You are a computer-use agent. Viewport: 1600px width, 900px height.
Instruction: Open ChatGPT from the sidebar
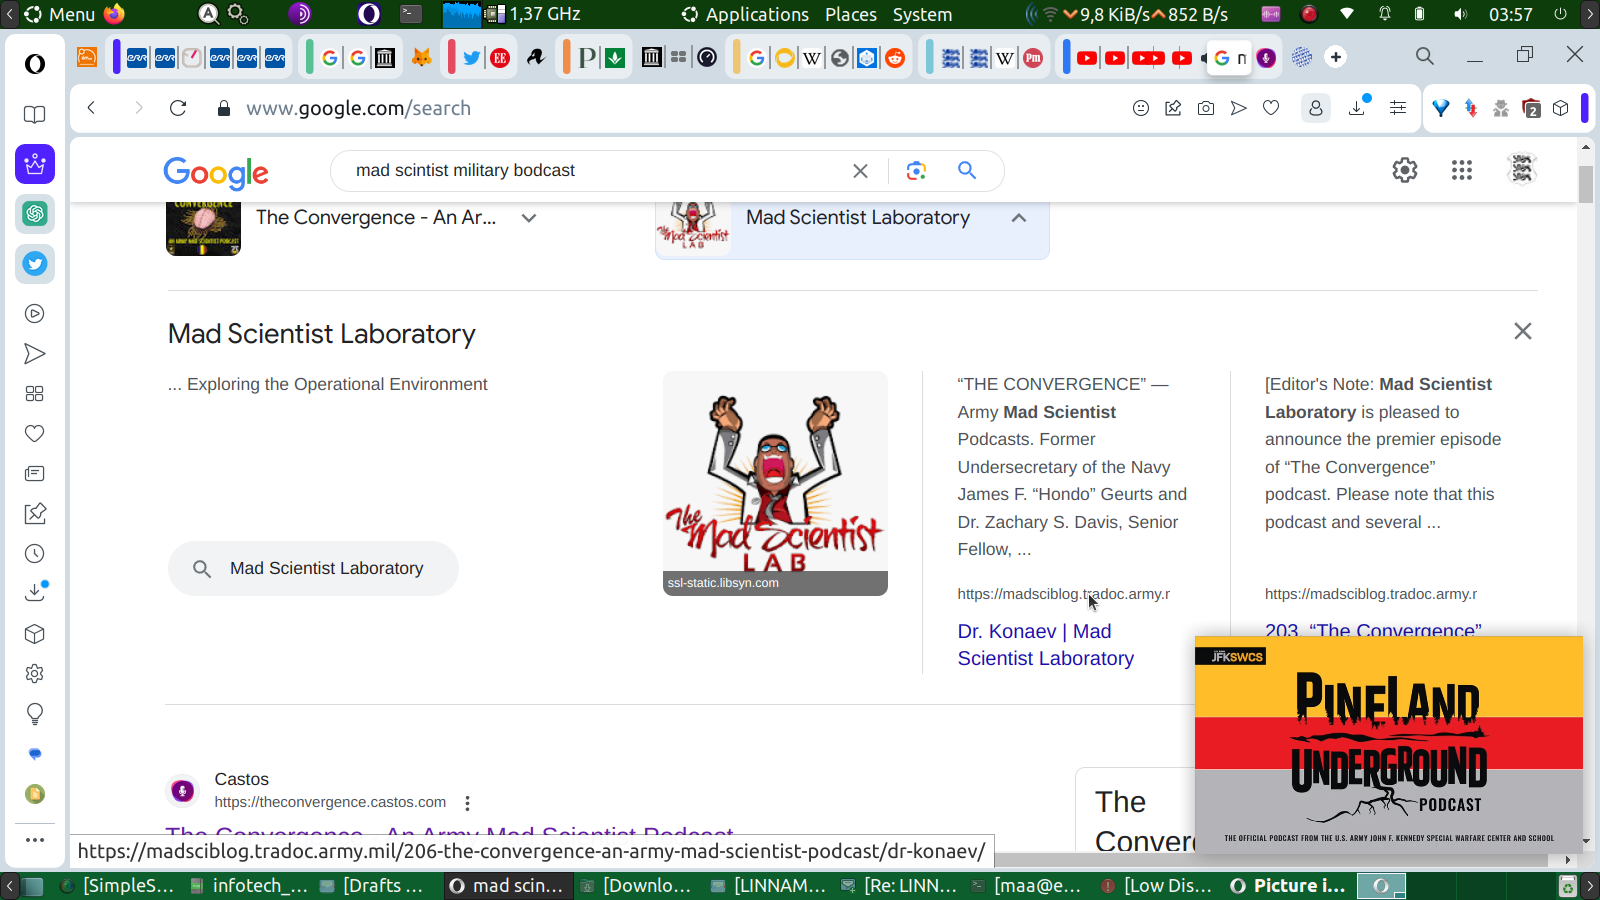point(35,213)
